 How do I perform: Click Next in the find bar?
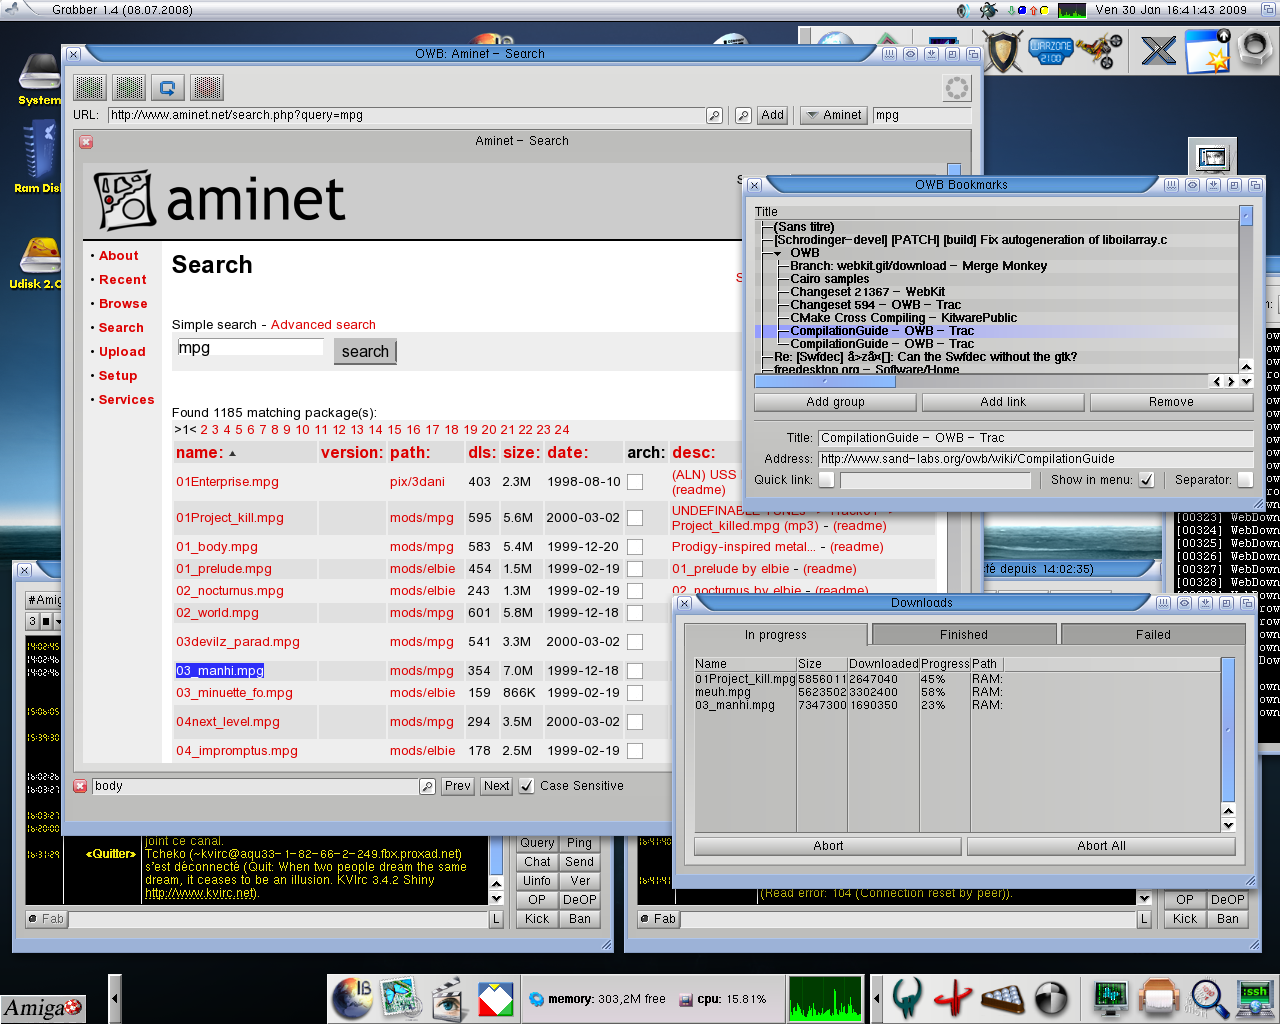[x=496, y=786]
